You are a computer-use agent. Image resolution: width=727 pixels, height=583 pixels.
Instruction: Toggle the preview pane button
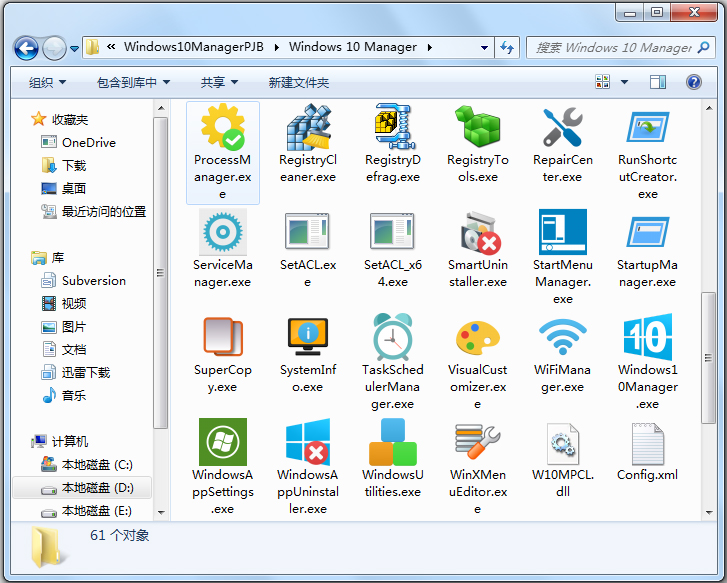point(657,82)
